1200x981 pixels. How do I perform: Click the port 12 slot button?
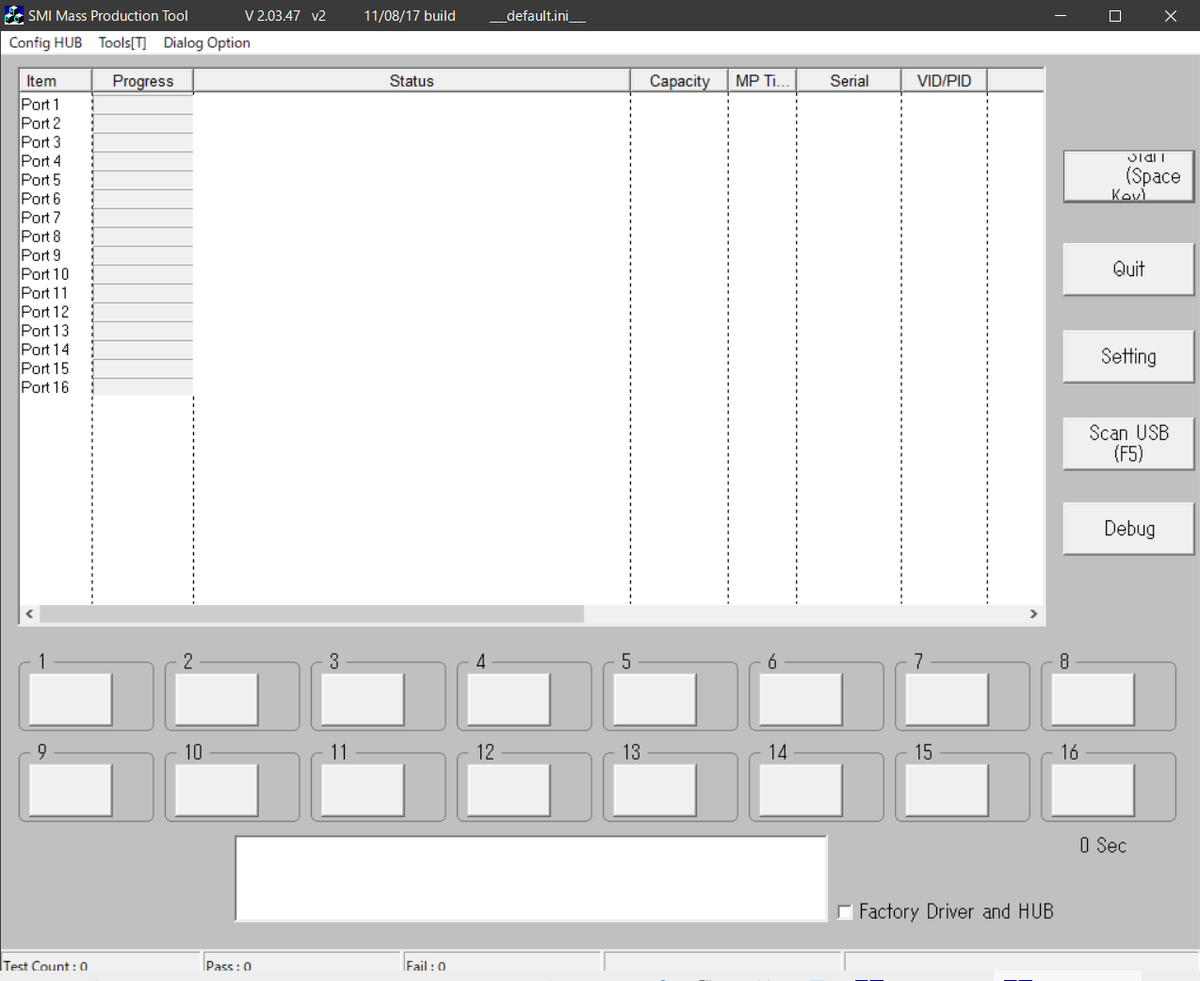coord(508,790)
